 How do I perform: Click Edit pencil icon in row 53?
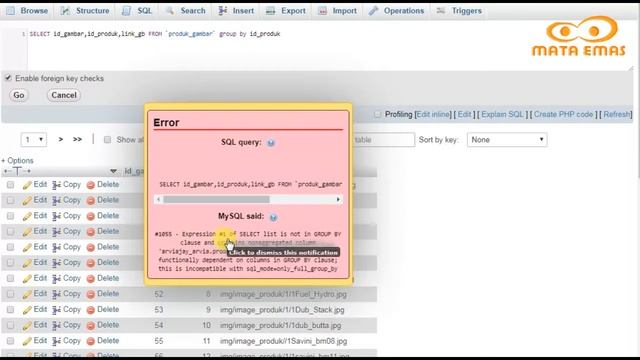point(27,310)
